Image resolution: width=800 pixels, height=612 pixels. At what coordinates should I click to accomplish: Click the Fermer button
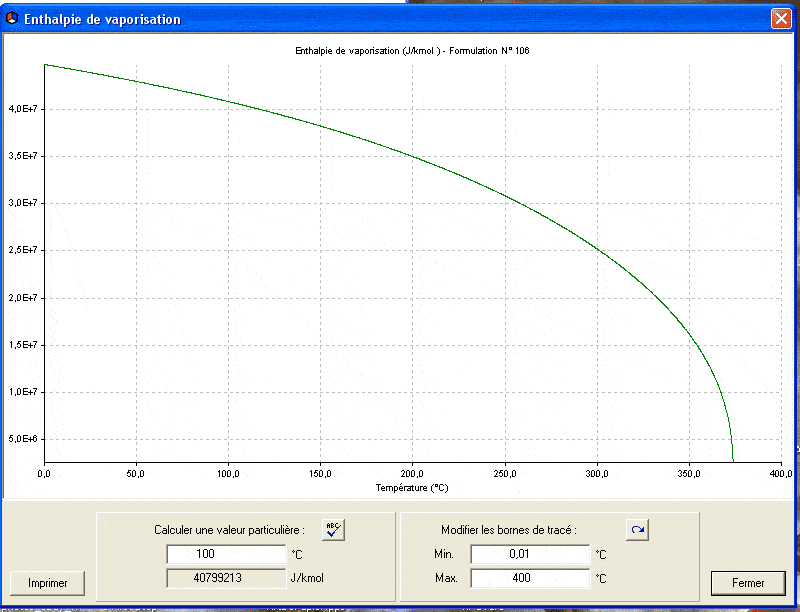coord(748,583)
